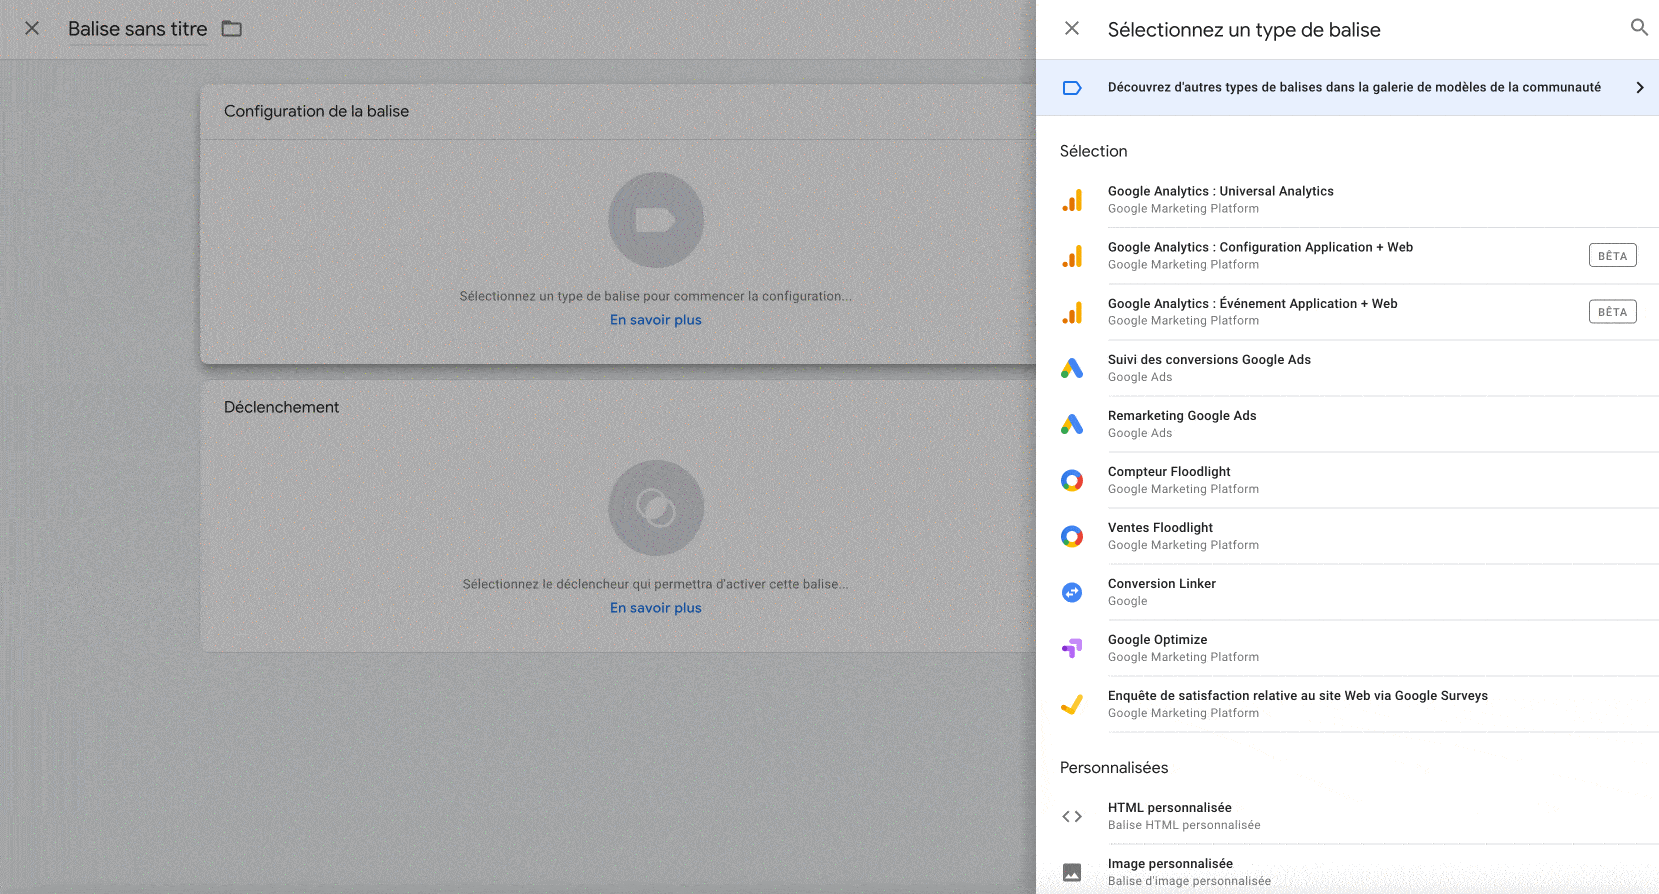The width and height of the screenshot is (1659, 894).
Task: Click the custom image icon
Action: pyautogui.click(x=1072, y=872)
